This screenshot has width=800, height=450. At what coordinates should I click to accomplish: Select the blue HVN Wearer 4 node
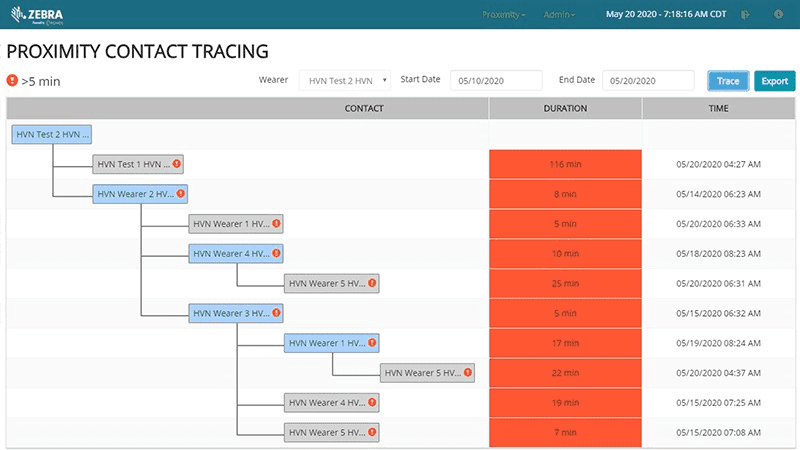coord(229,254)
